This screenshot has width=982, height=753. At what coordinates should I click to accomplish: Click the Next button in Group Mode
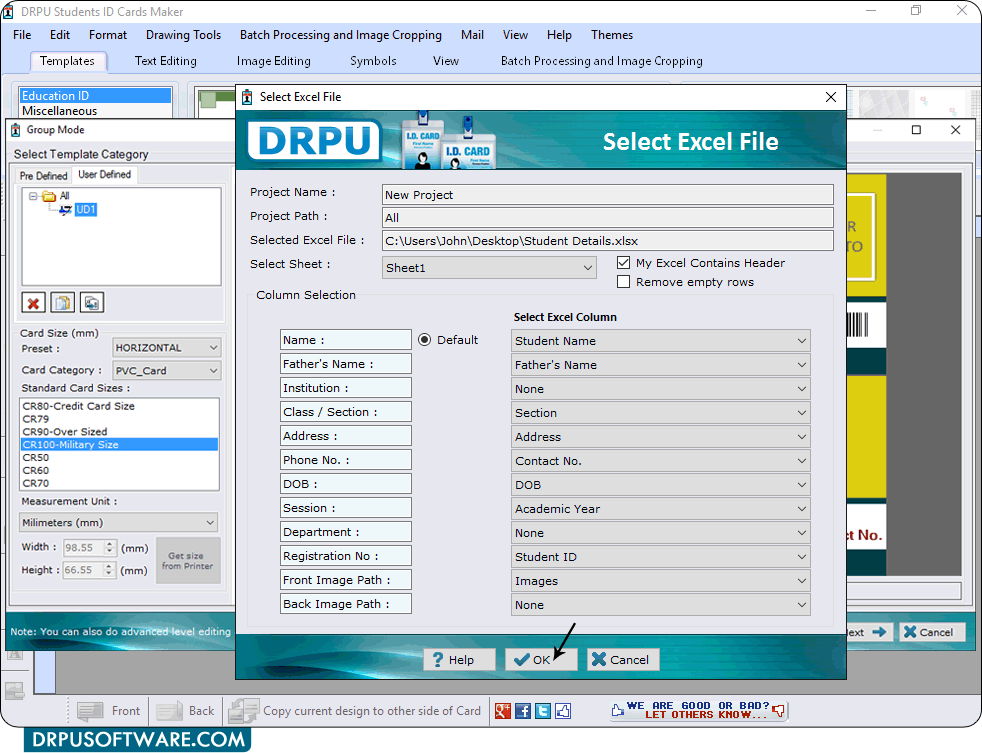click(867, 632)
